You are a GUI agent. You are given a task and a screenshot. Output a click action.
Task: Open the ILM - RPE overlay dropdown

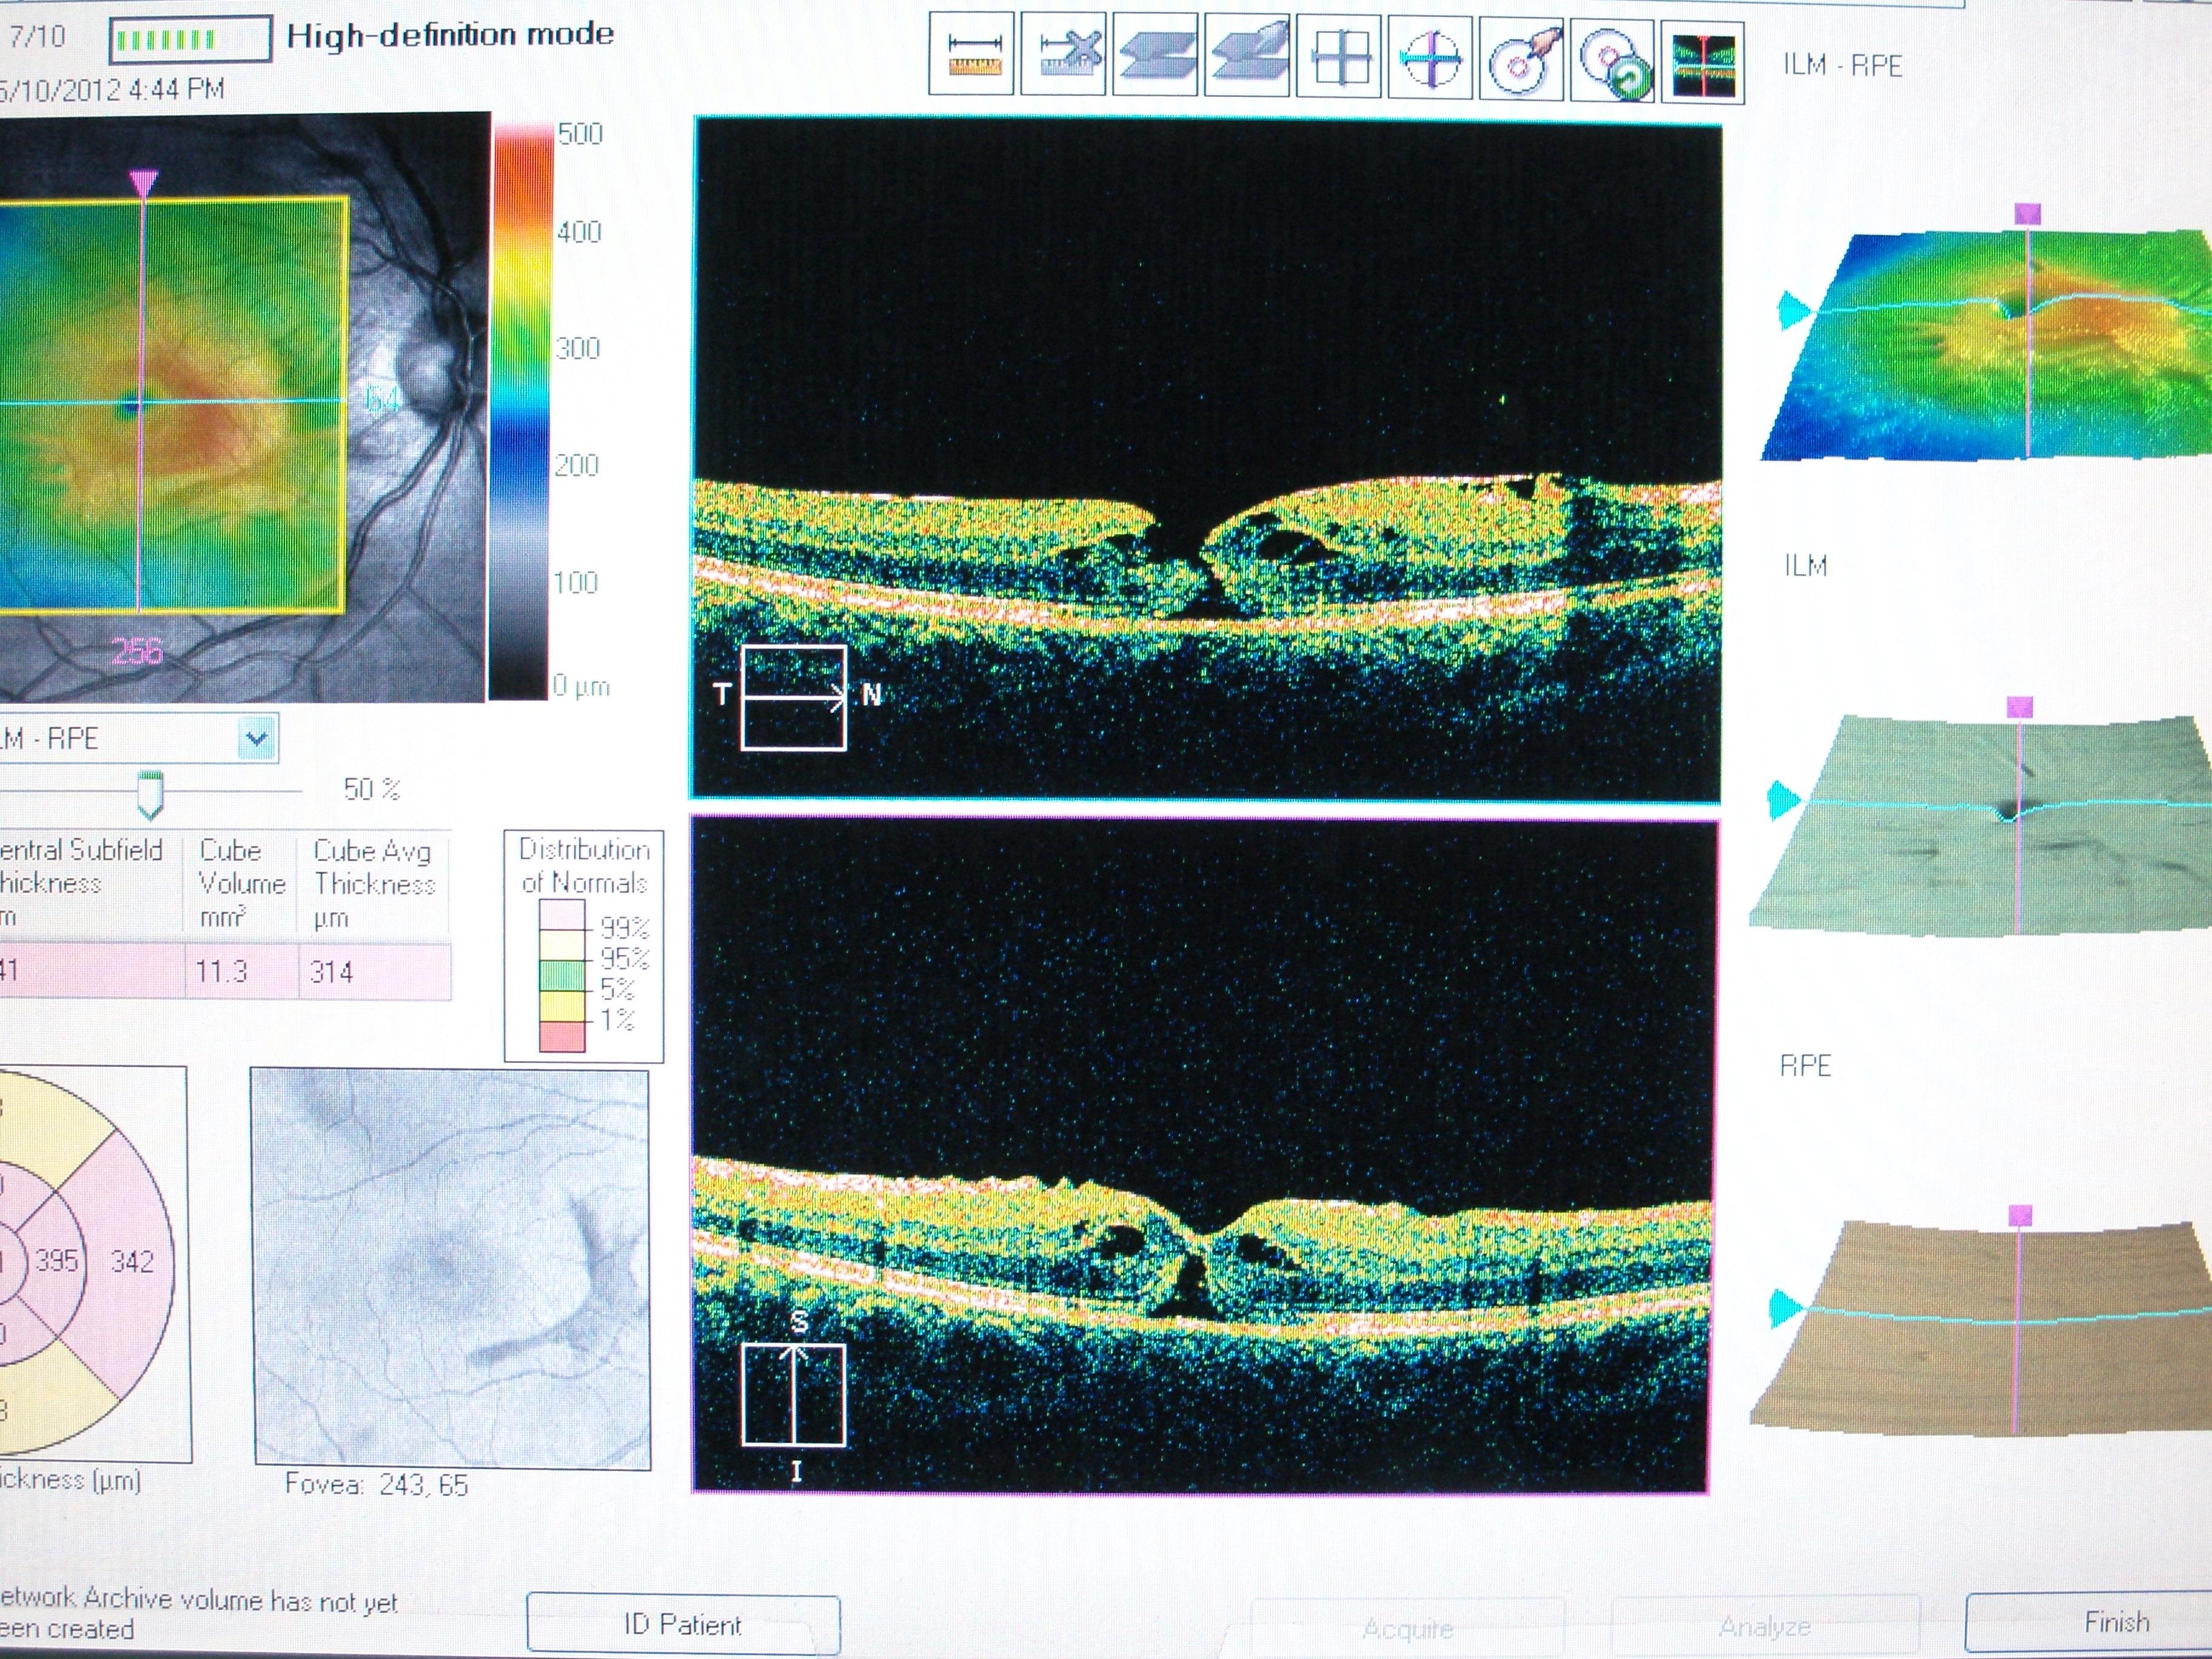click(256, 739)
